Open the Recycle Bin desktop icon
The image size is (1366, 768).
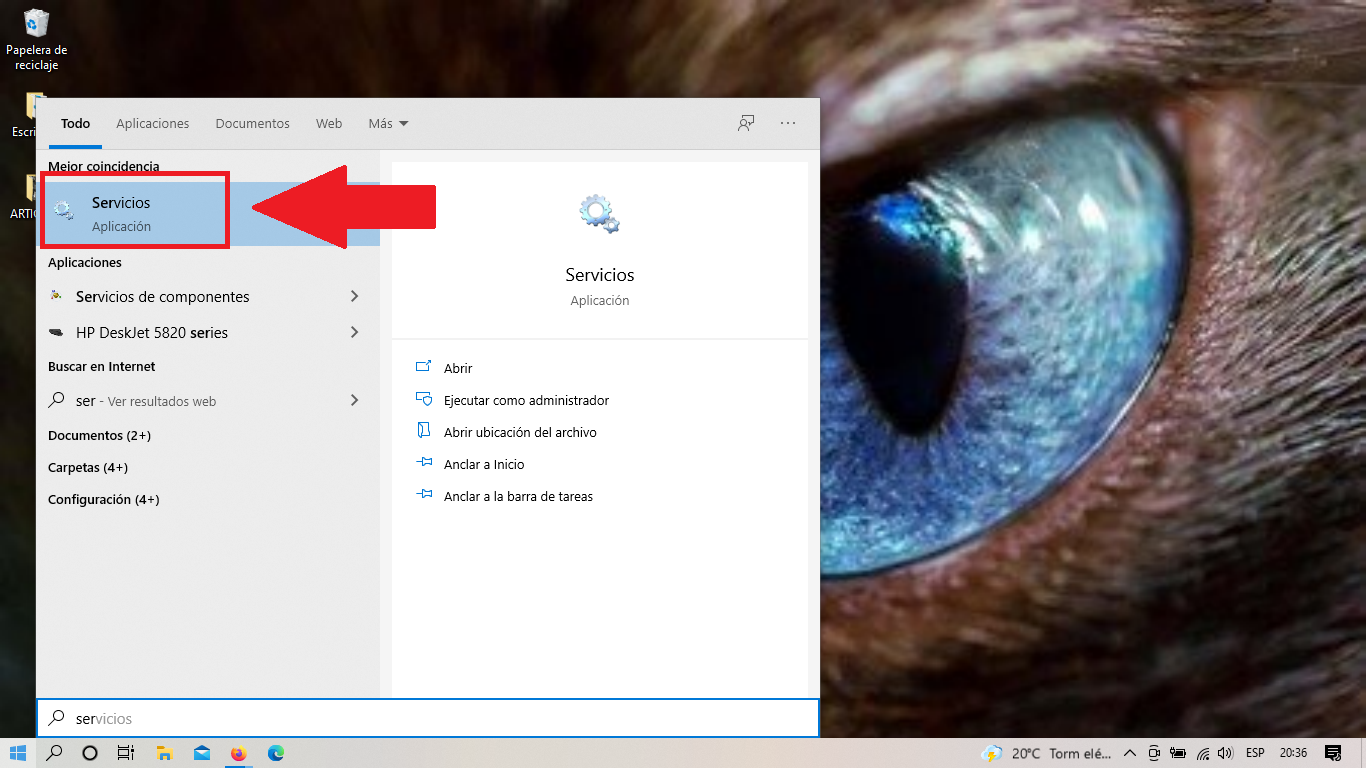pyautogui.click(x=36, y=38)
